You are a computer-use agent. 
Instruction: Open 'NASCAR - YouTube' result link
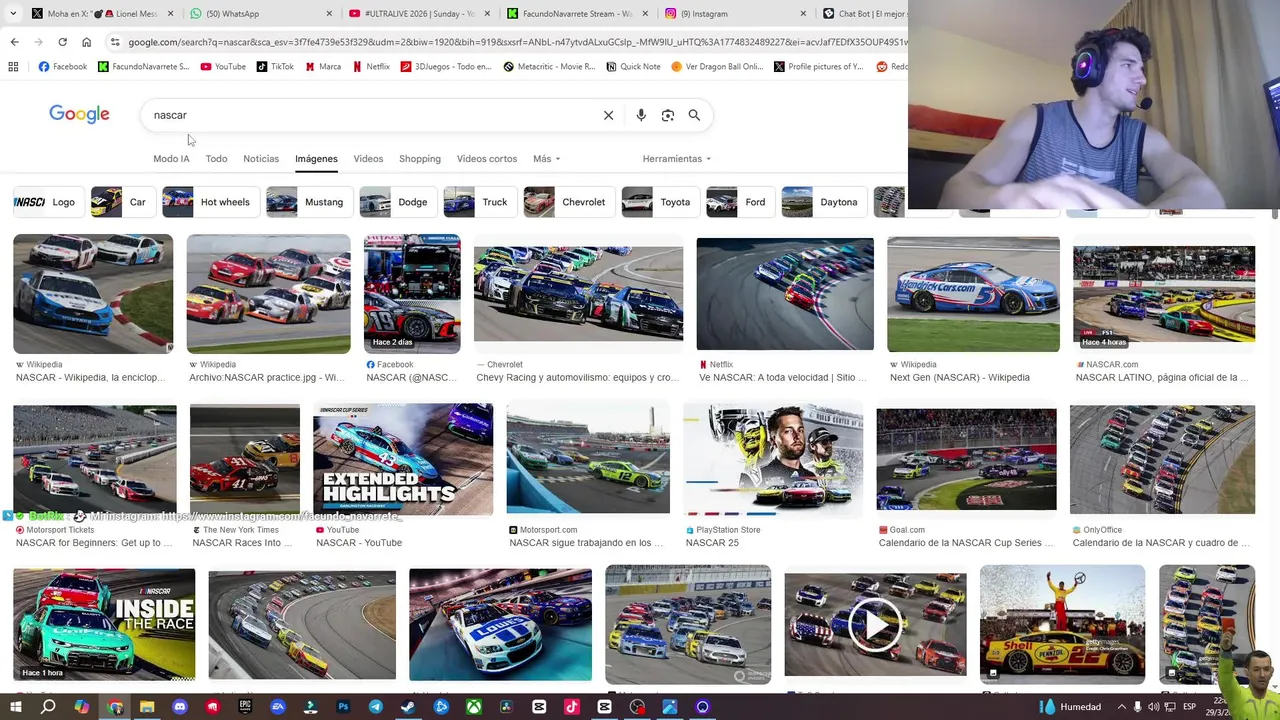pyautogui.click(x=359, y=543)
